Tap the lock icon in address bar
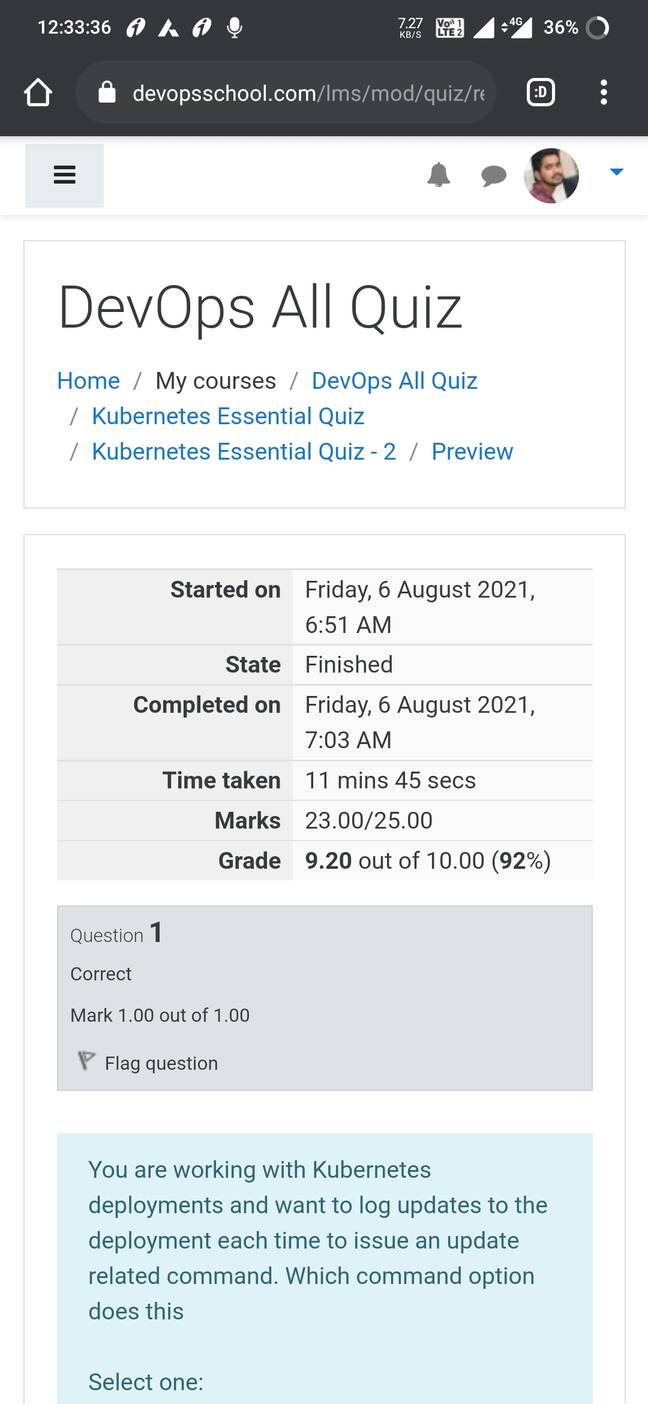Viewport: 648px width, 1404px height. point(107,93)
